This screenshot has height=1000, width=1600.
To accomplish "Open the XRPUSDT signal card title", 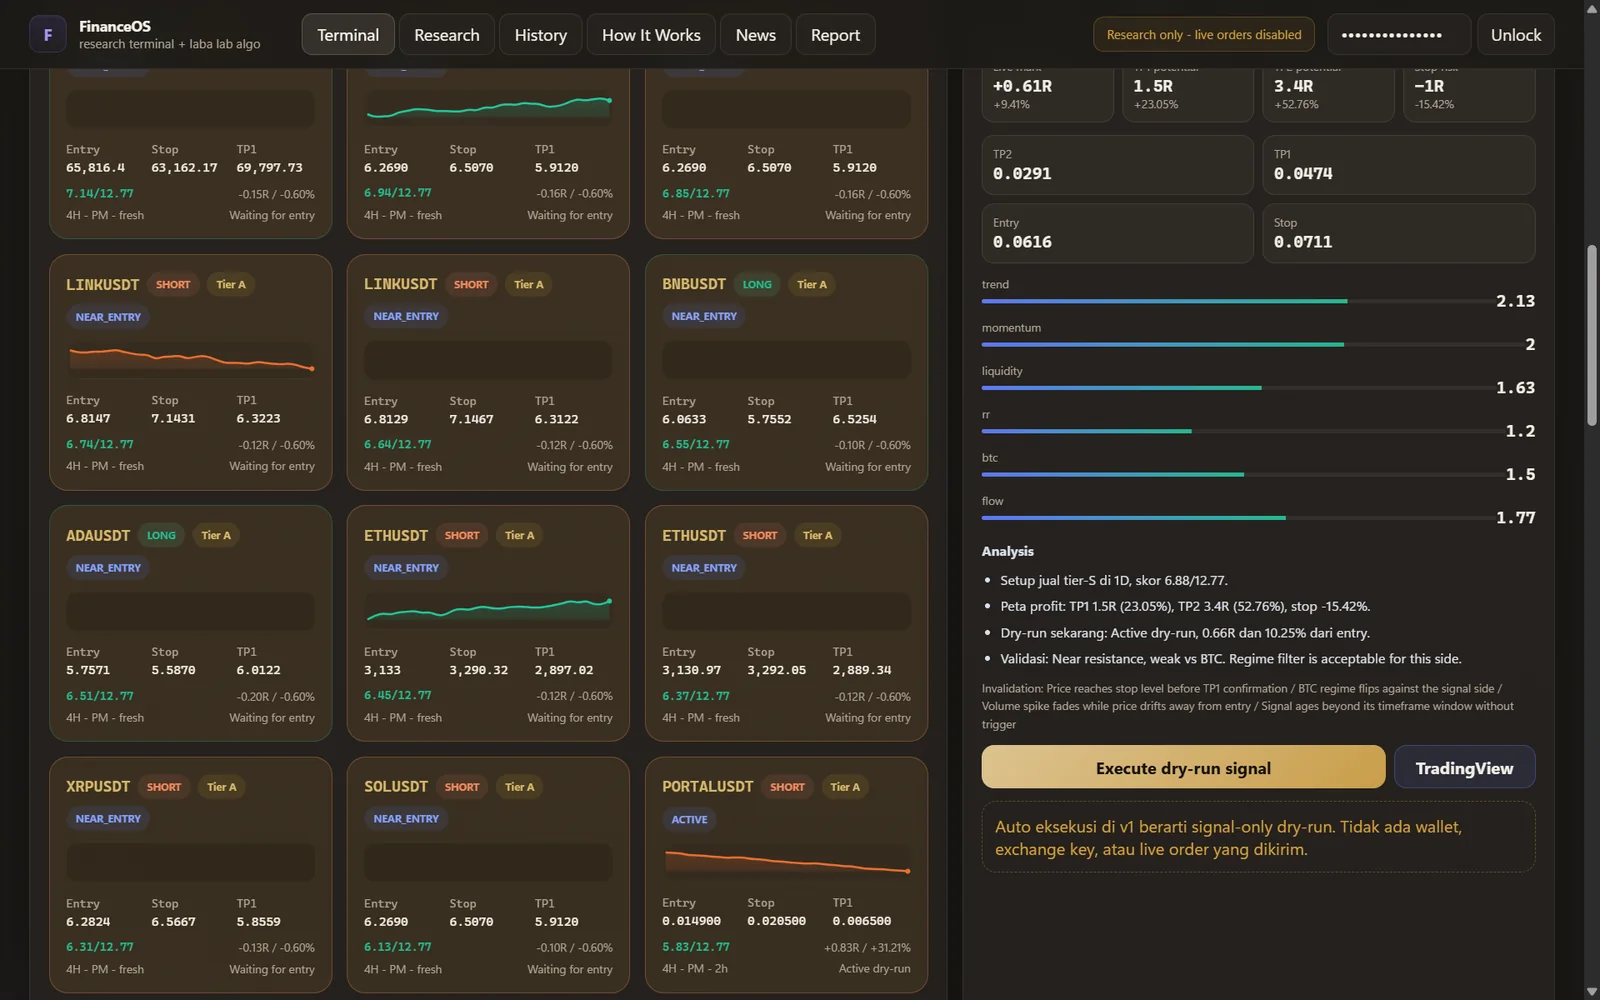I will (98, 787).
